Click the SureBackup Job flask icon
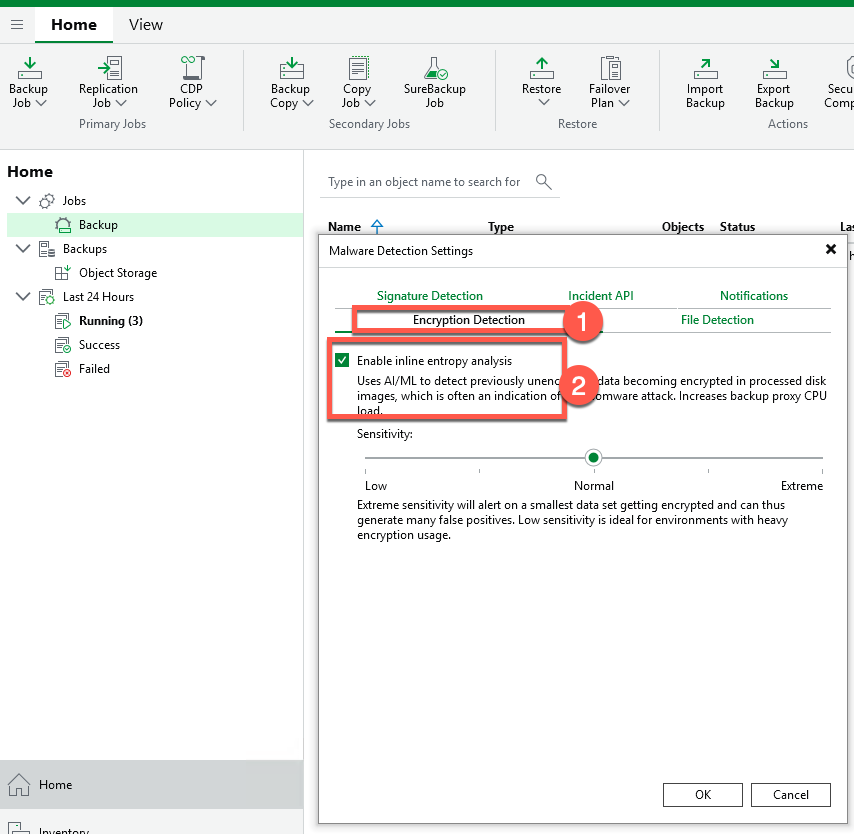 click(435, 68)
